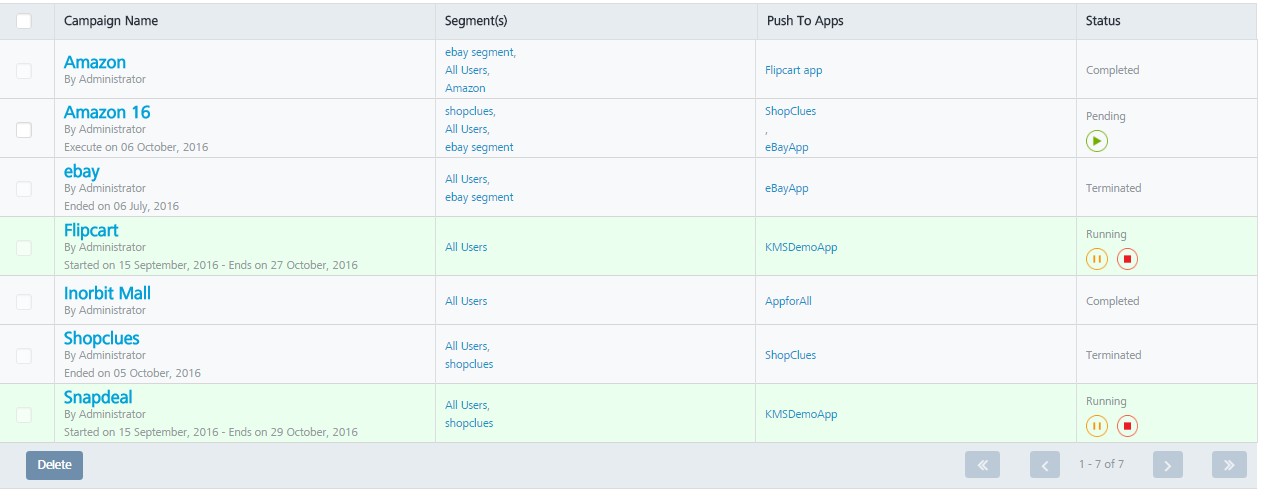Tick the select-all checkbox in the header

click(24, 21)
